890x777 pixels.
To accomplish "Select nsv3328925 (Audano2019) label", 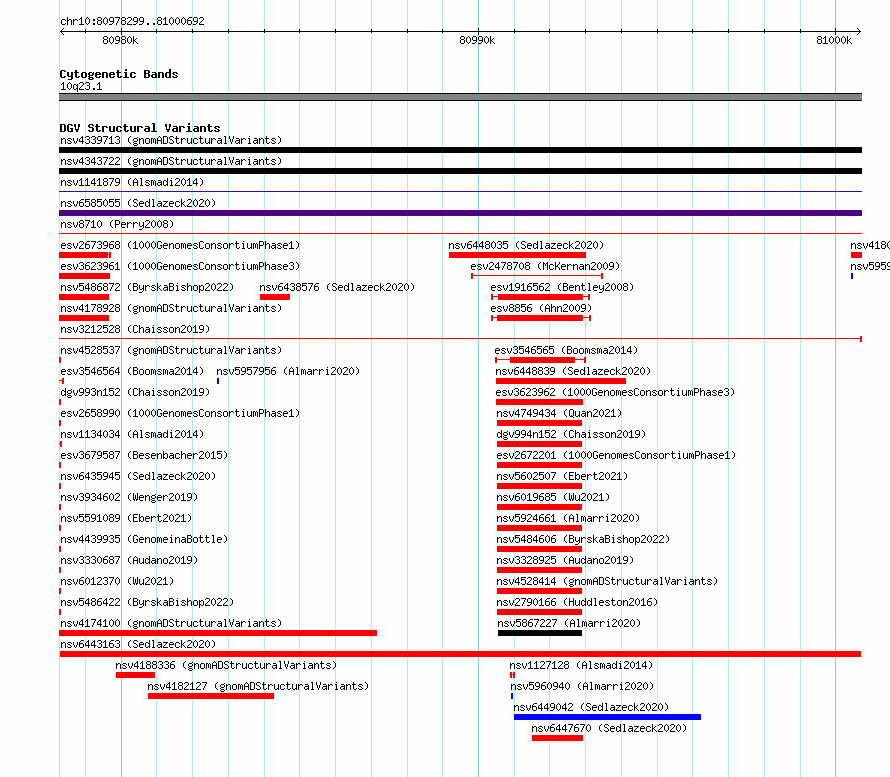I will pos(565,560).
